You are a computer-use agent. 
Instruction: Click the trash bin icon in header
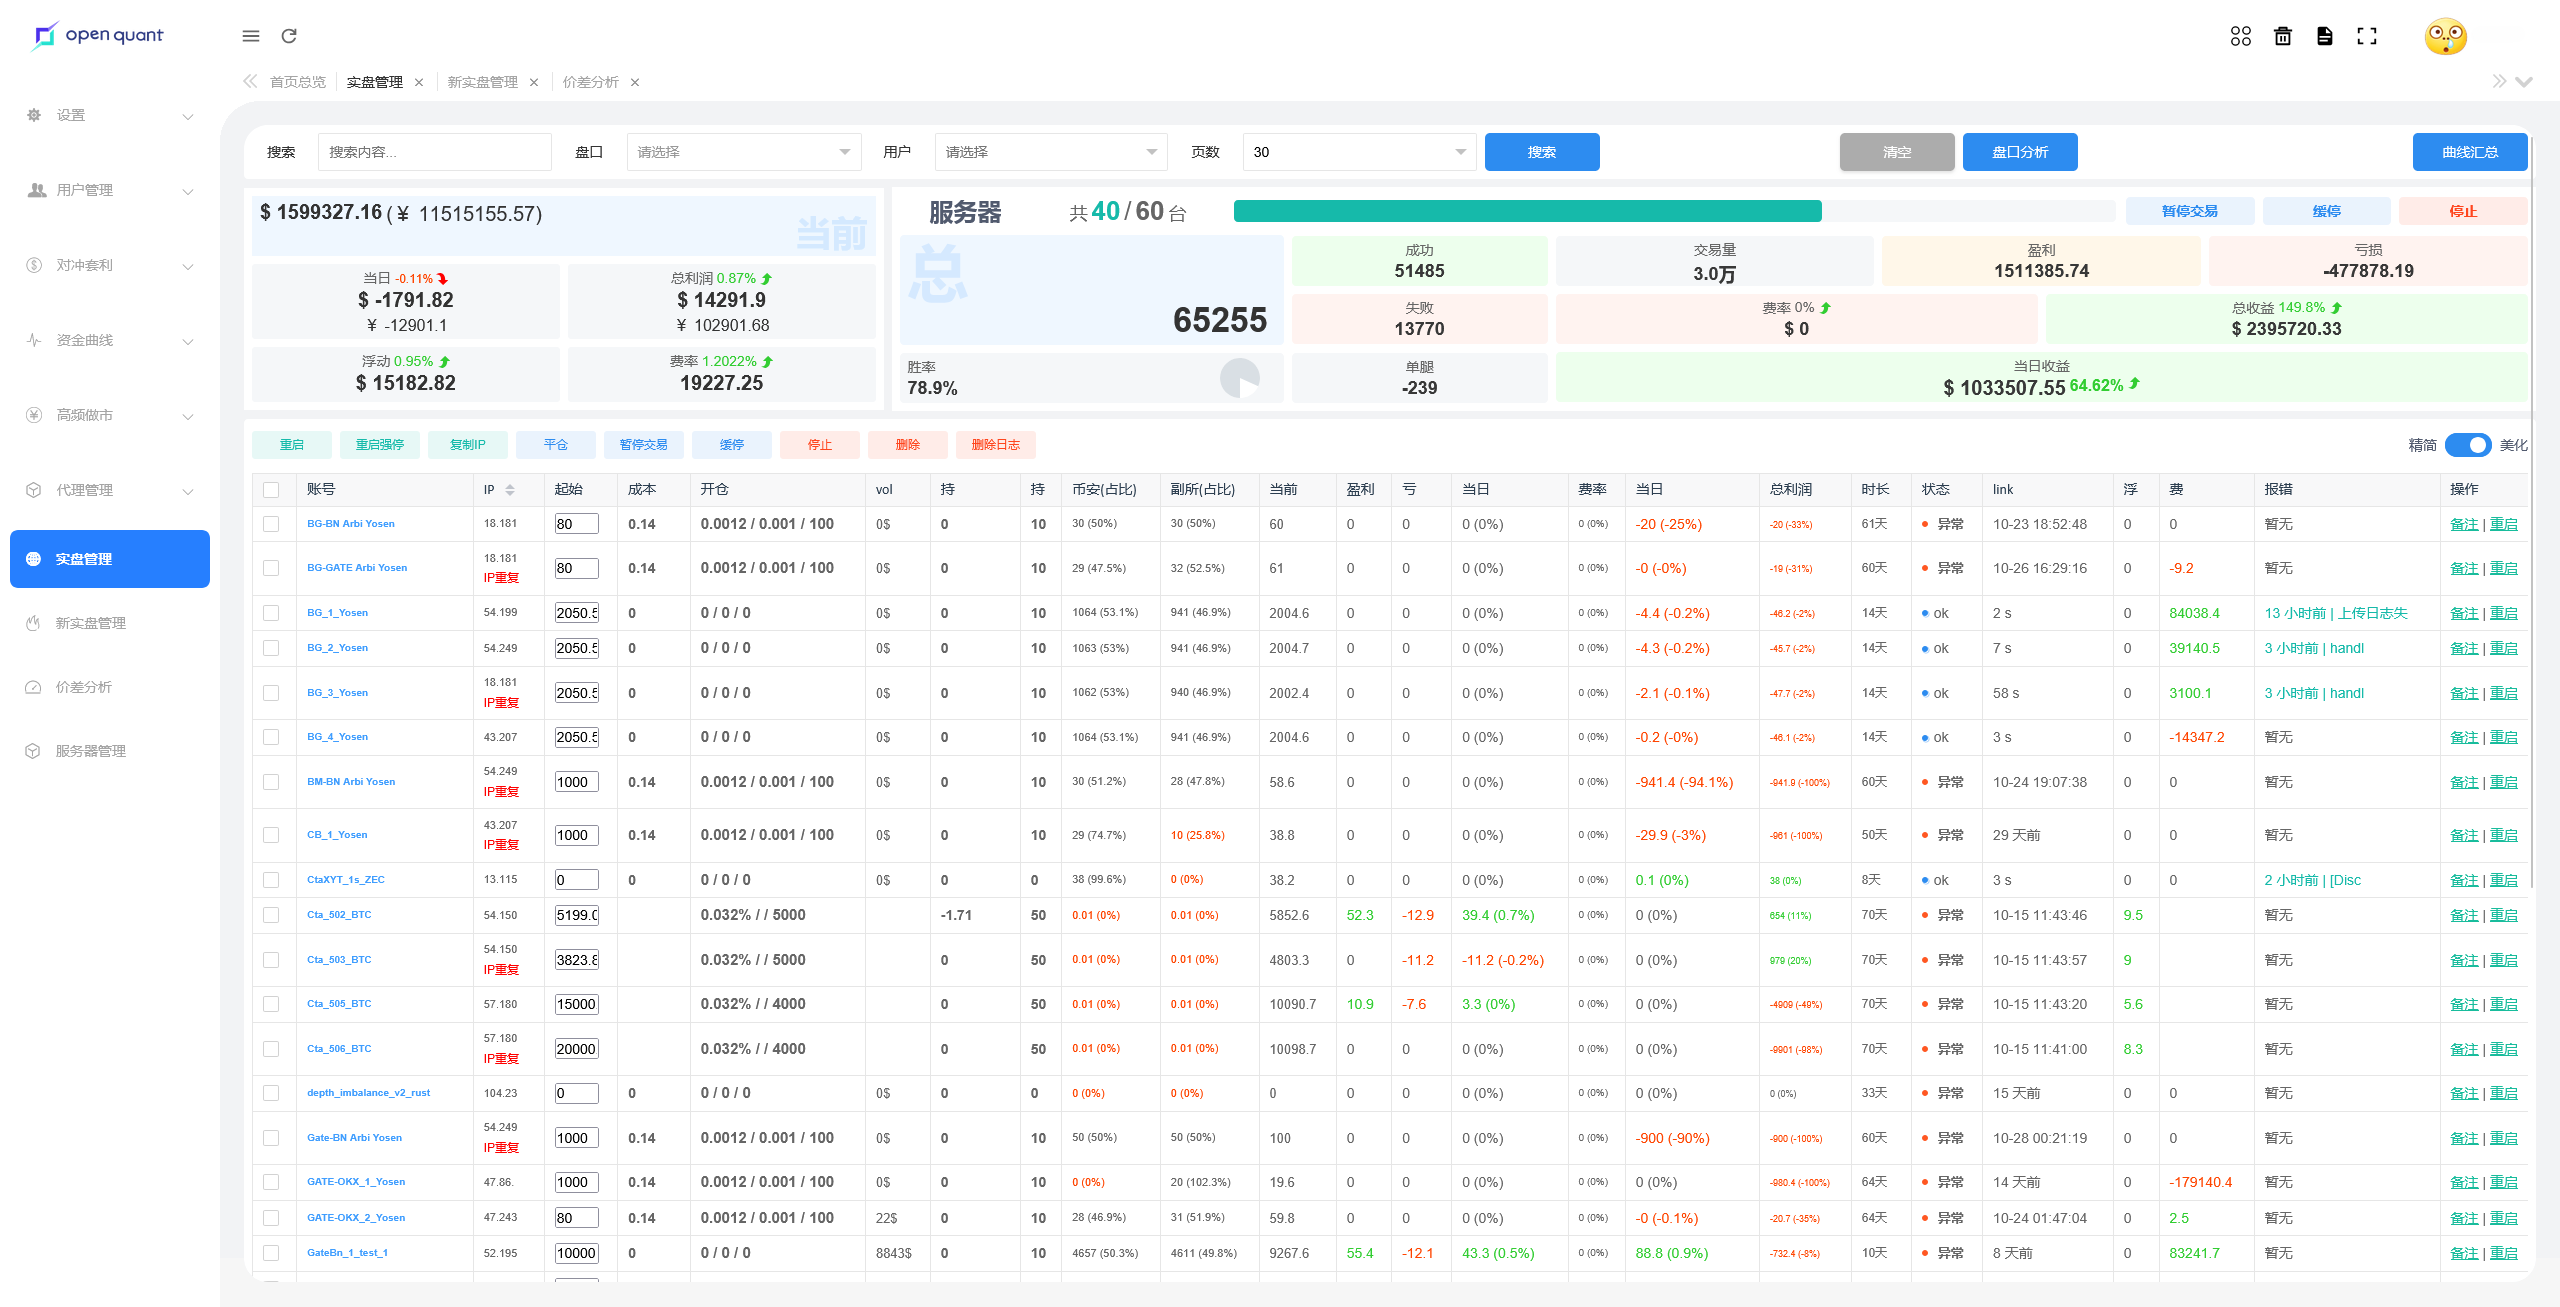tap(2283, 36)
